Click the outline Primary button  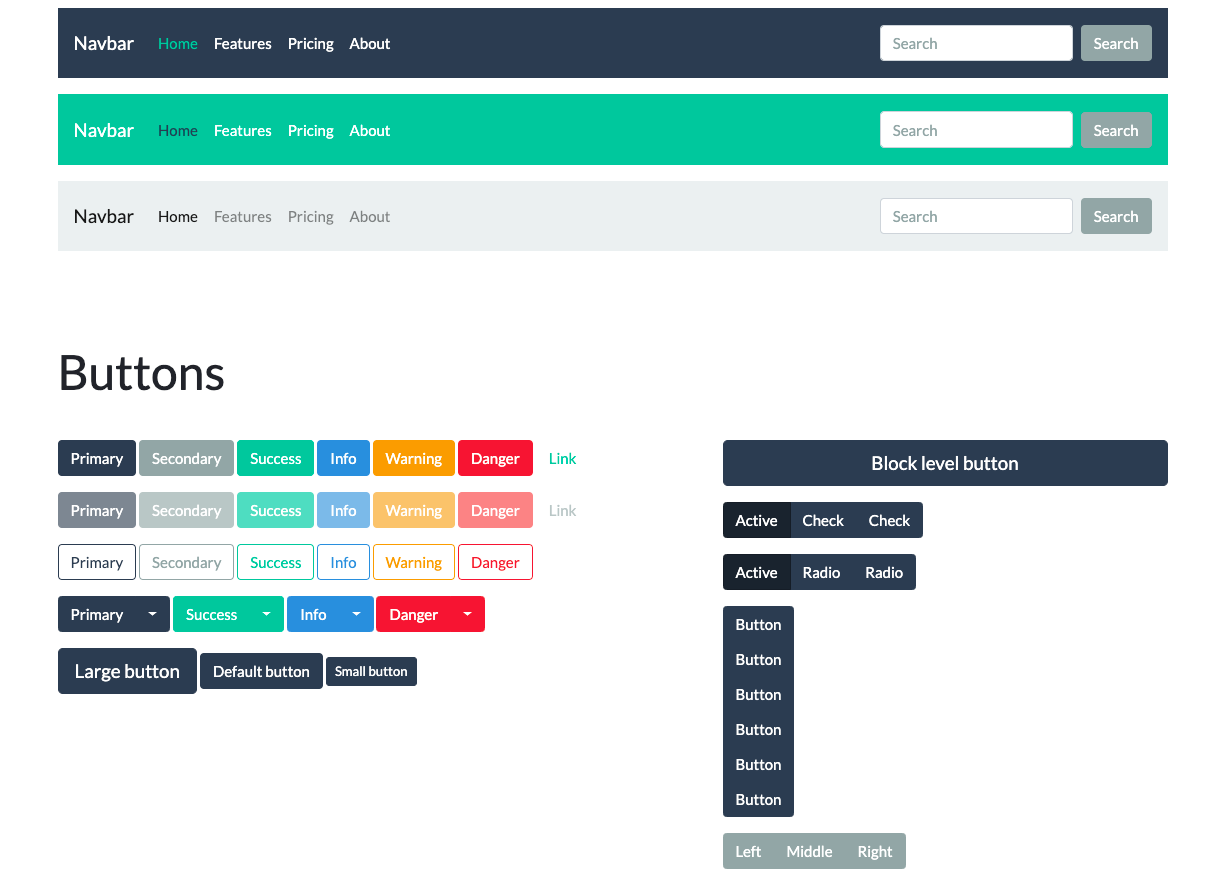coord(97,562)
